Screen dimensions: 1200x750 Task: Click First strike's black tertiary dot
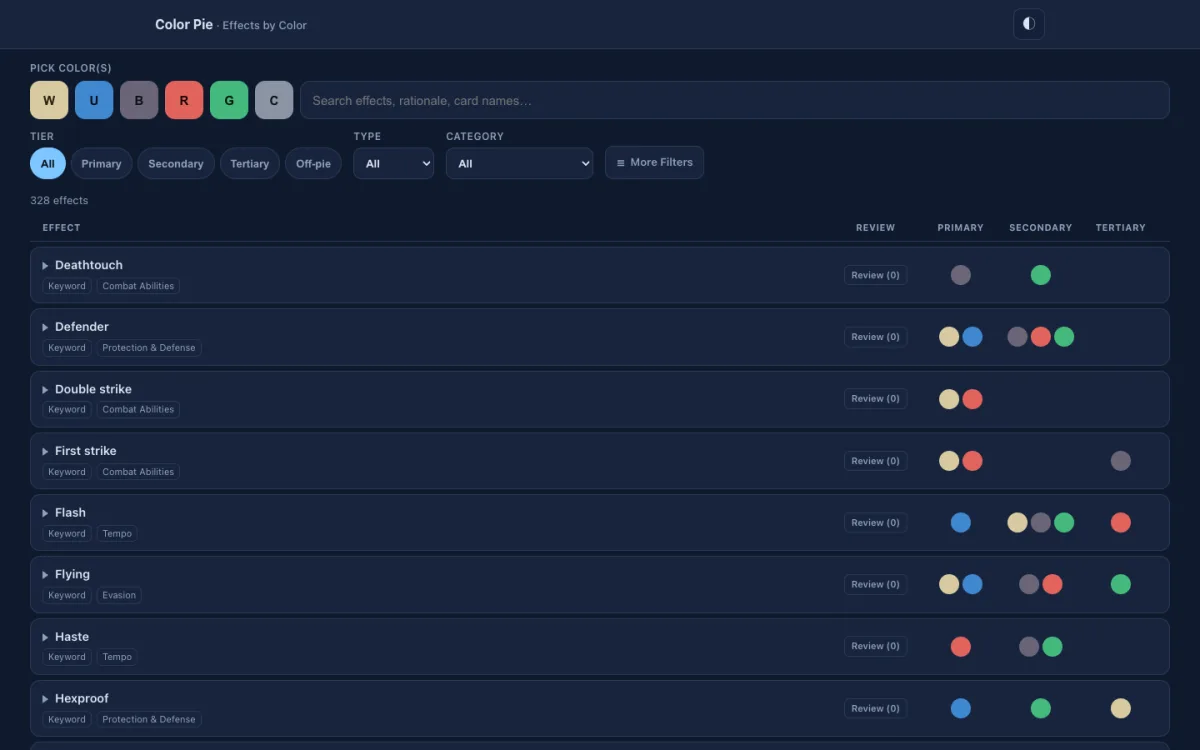pos(1121,461)
